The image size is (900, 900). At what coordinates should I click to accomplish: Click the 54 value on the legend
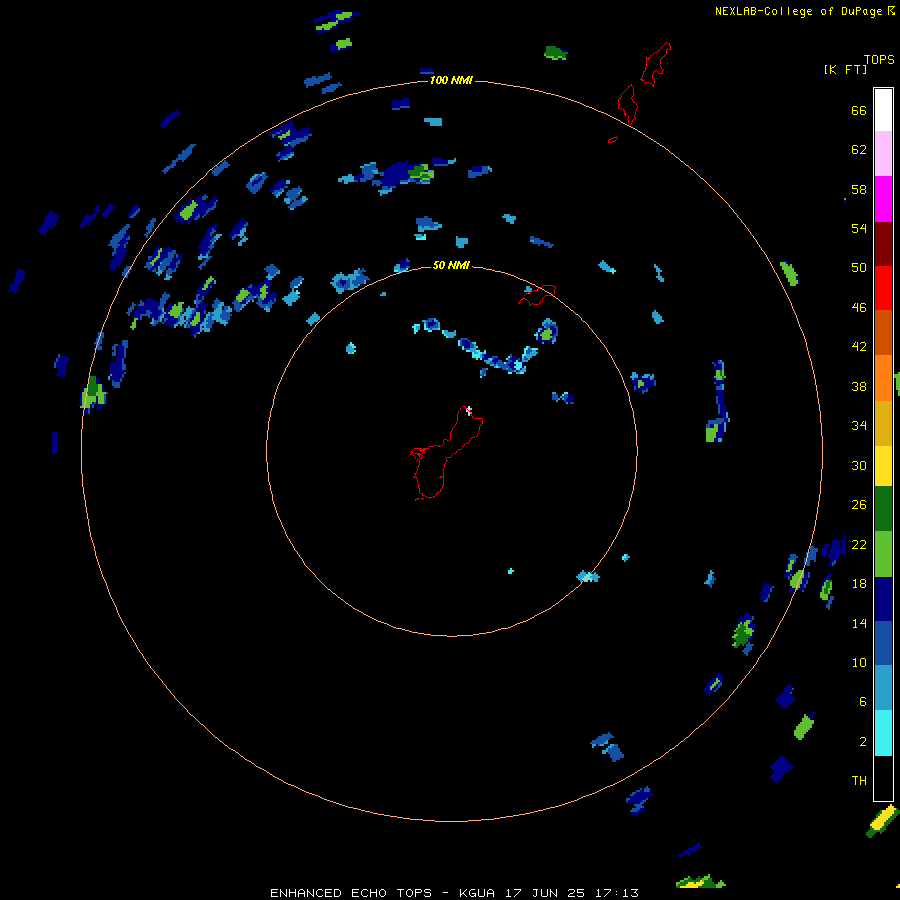859,228
